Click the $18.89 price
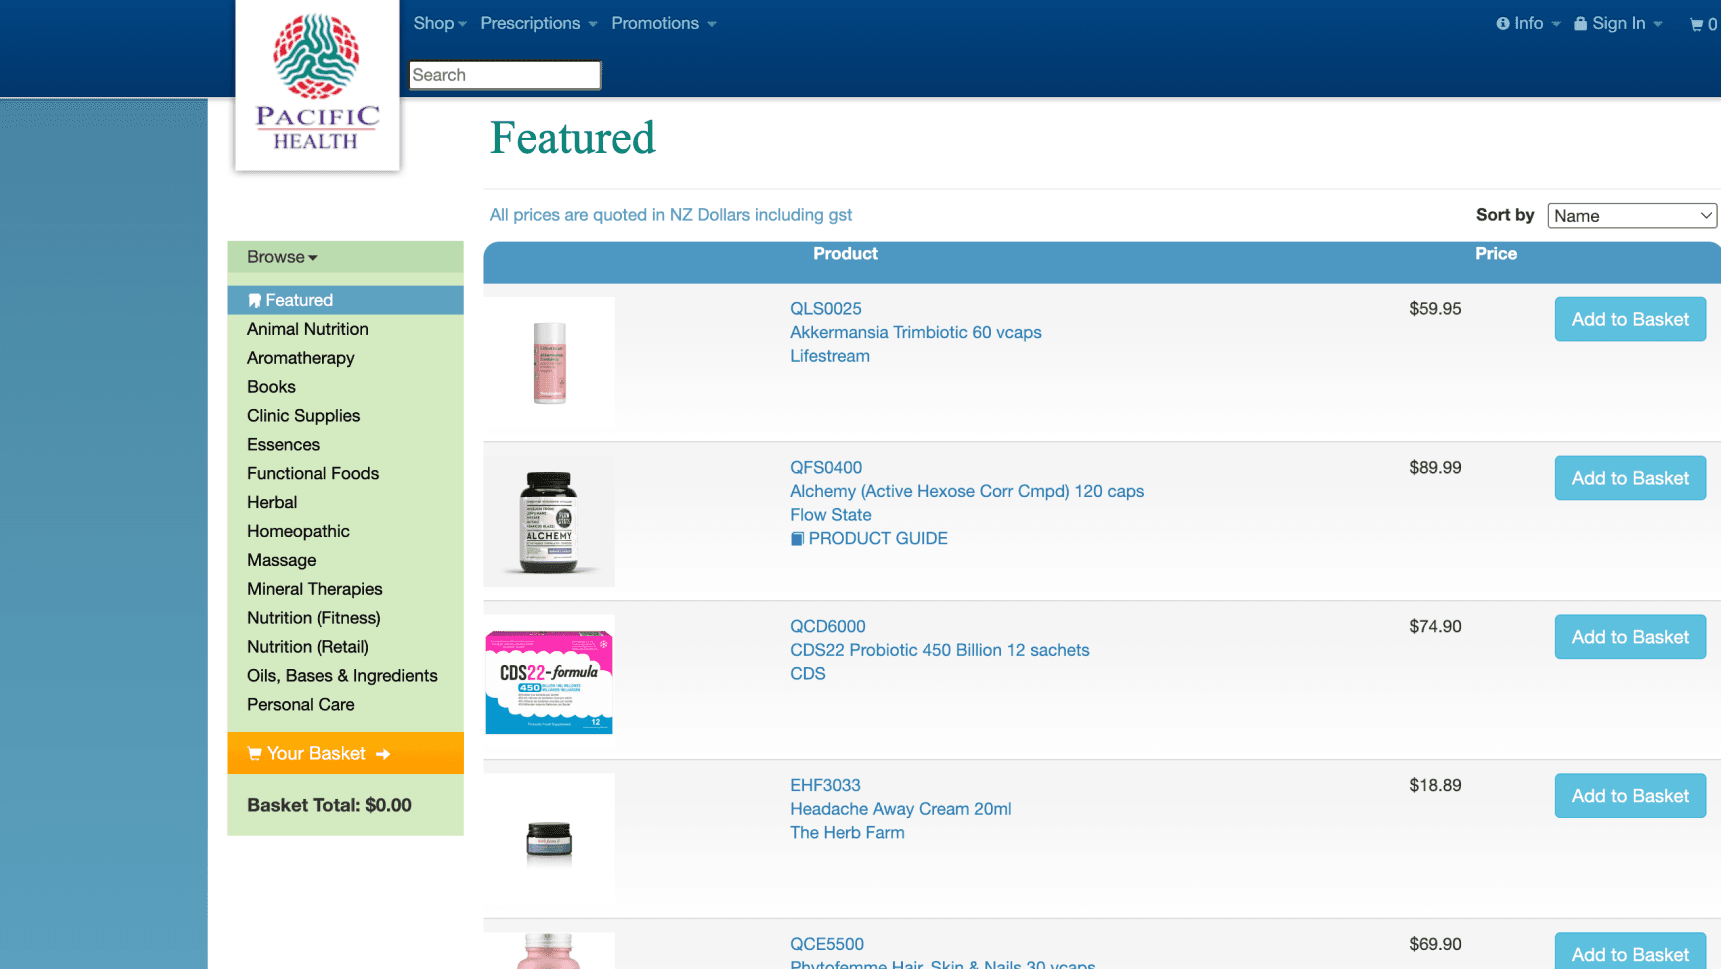The image size is (1721, 969). (1435, 786)
